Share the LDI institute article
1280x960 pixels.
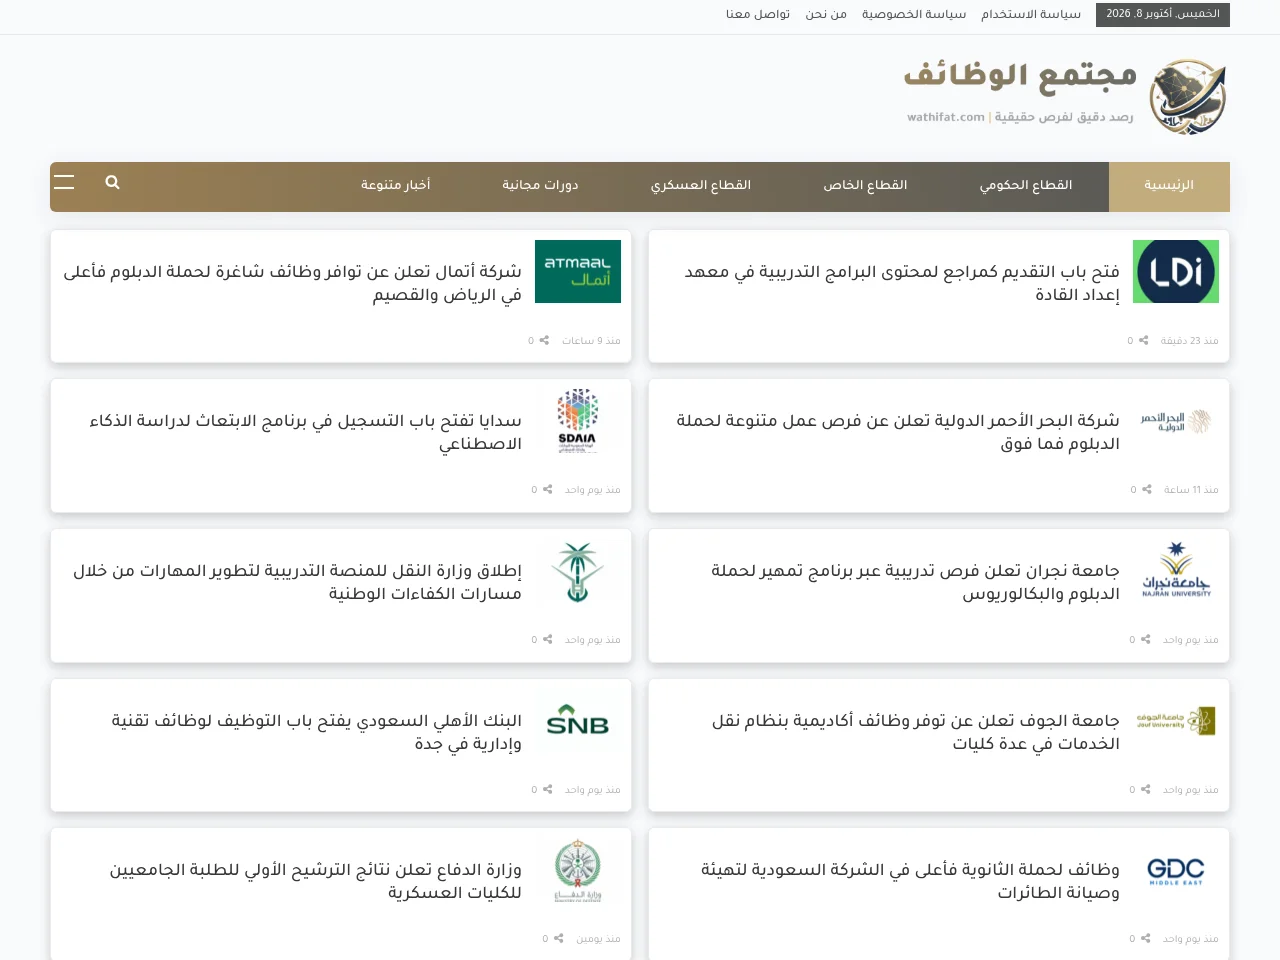(1143, 340)
